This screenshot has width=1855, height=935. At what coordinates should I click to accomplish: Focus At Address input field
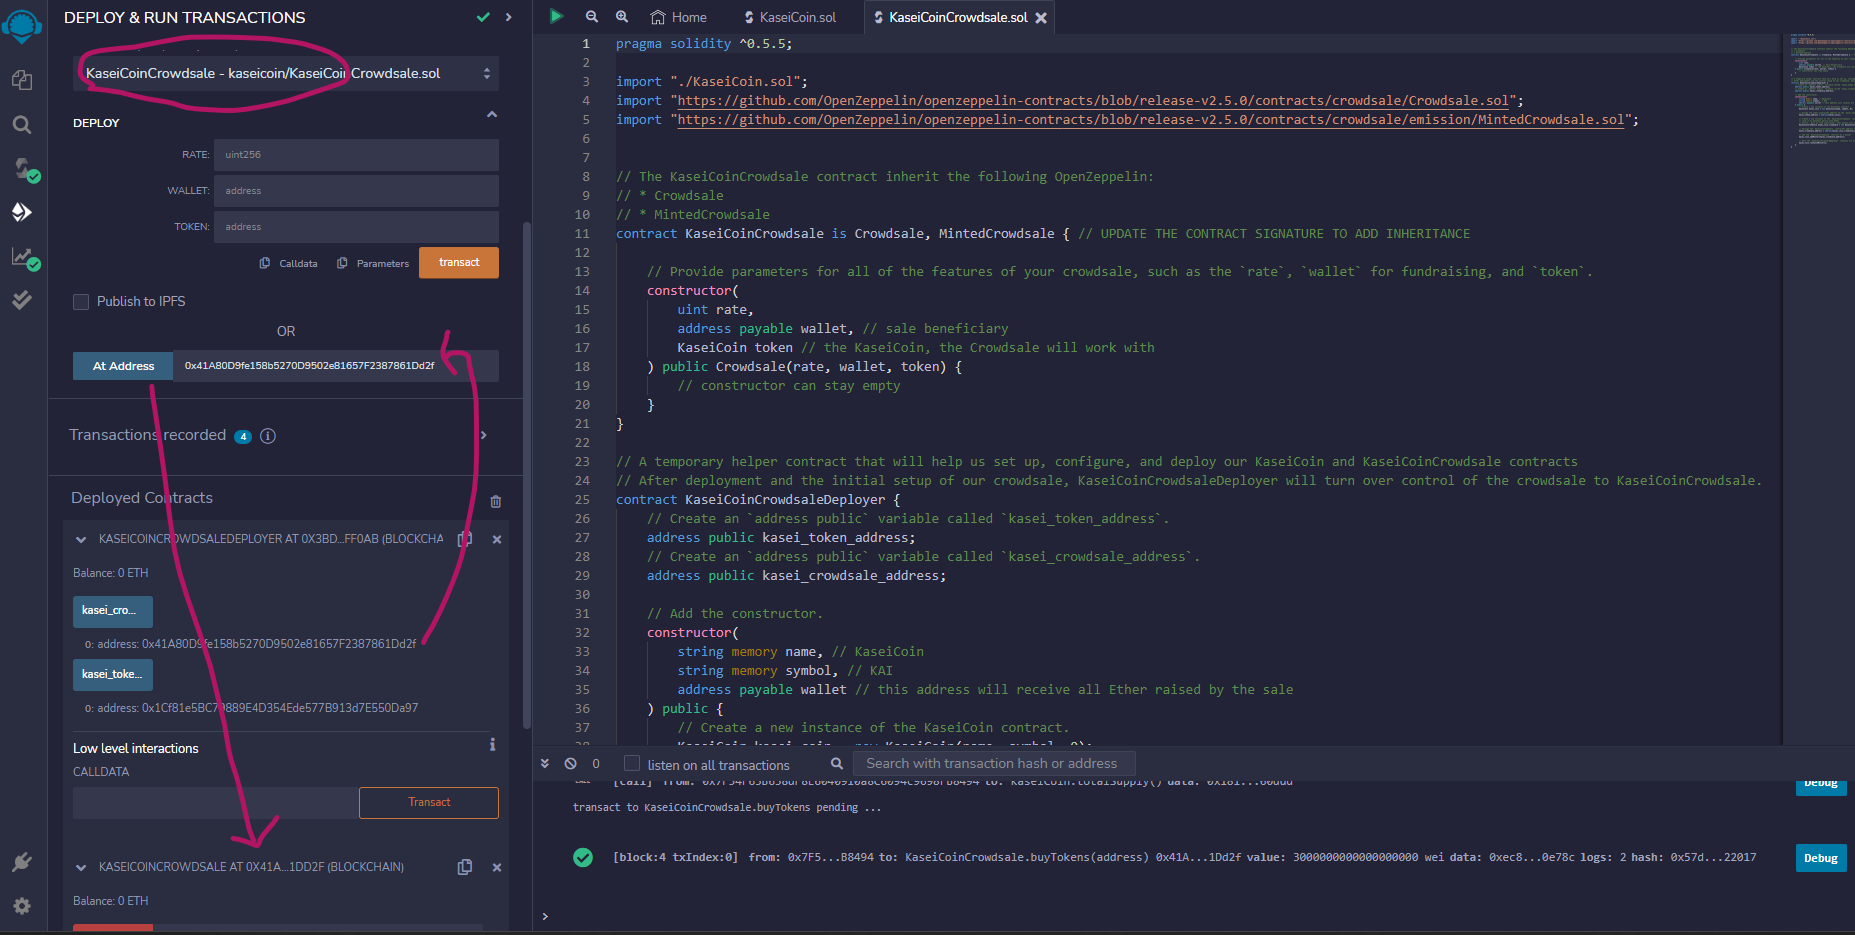pyautogui.click(x=336, y=366)
